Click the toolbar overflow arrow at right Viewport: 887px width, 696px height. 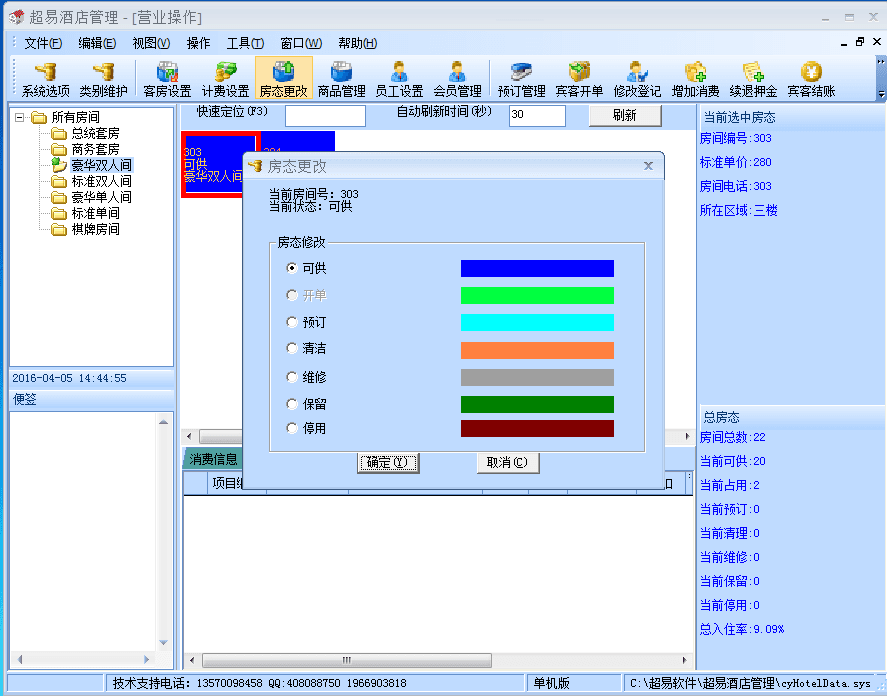(x=881, y=94)
